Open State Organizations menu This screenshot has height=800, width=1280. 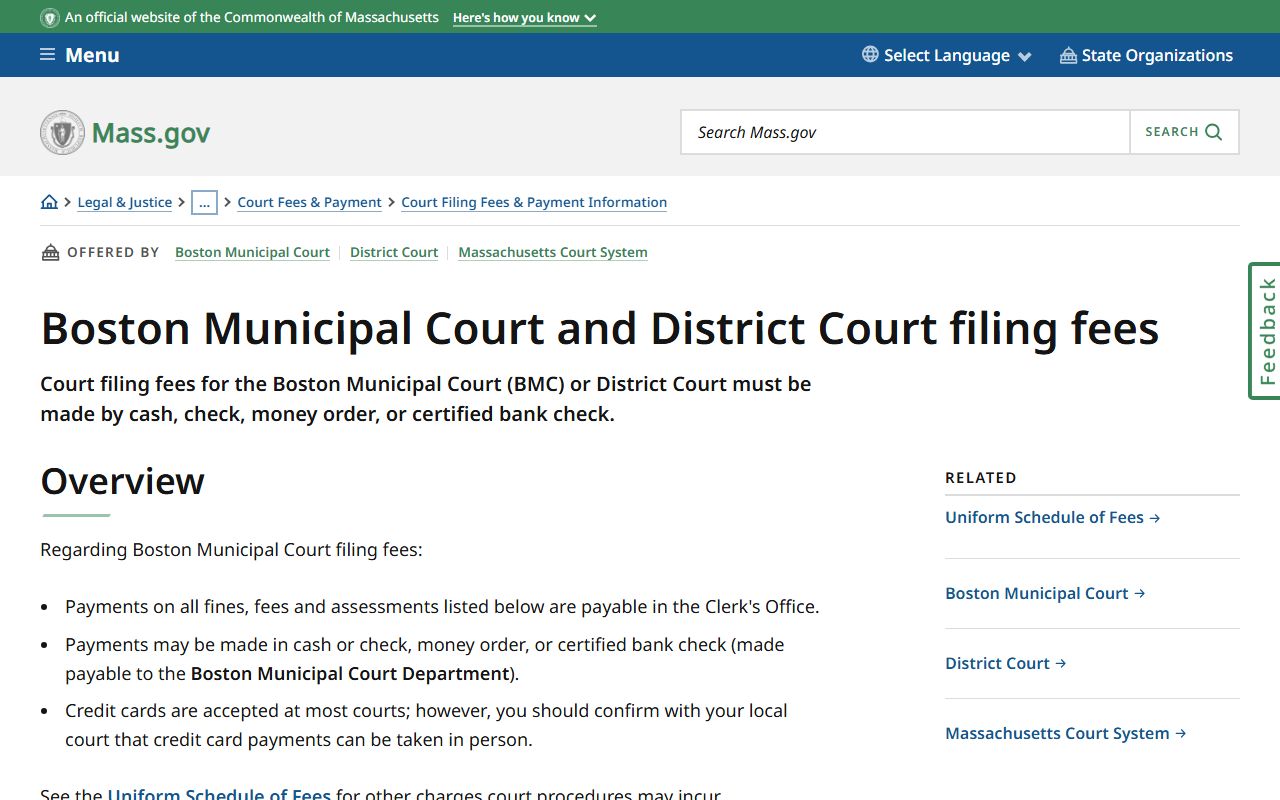pyautogui.click(x=1146, y=55)
